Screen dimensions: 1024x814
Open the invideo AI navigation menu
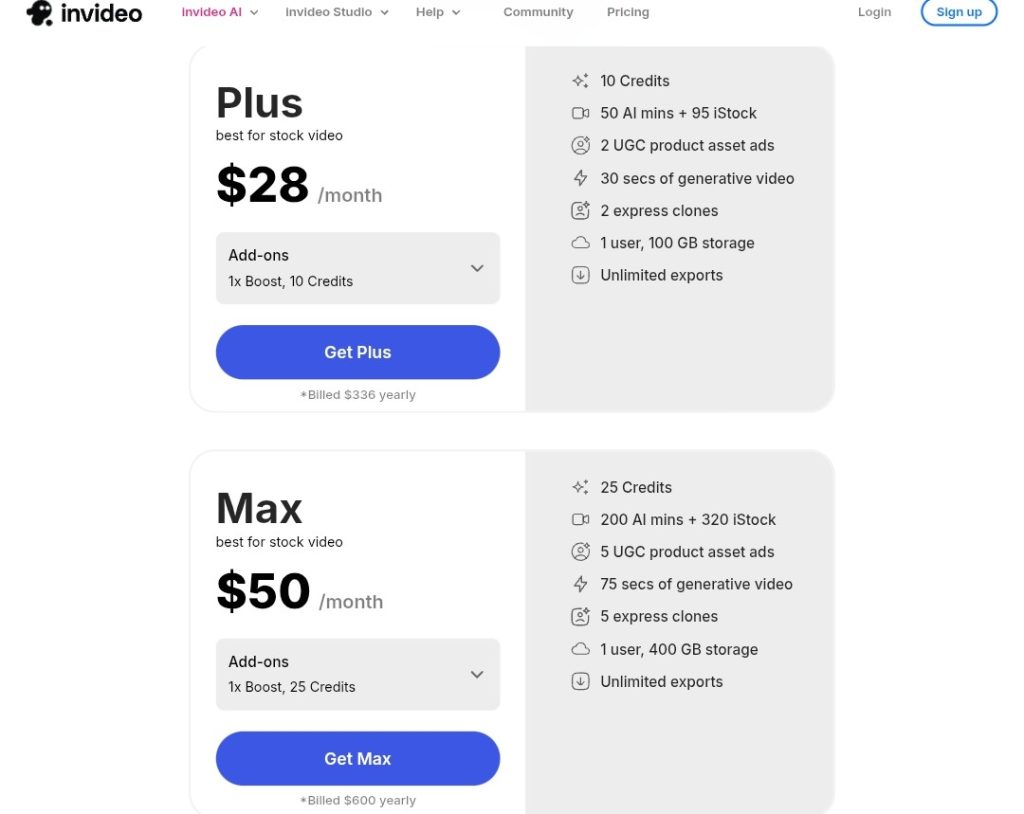(x=220, y=12)
